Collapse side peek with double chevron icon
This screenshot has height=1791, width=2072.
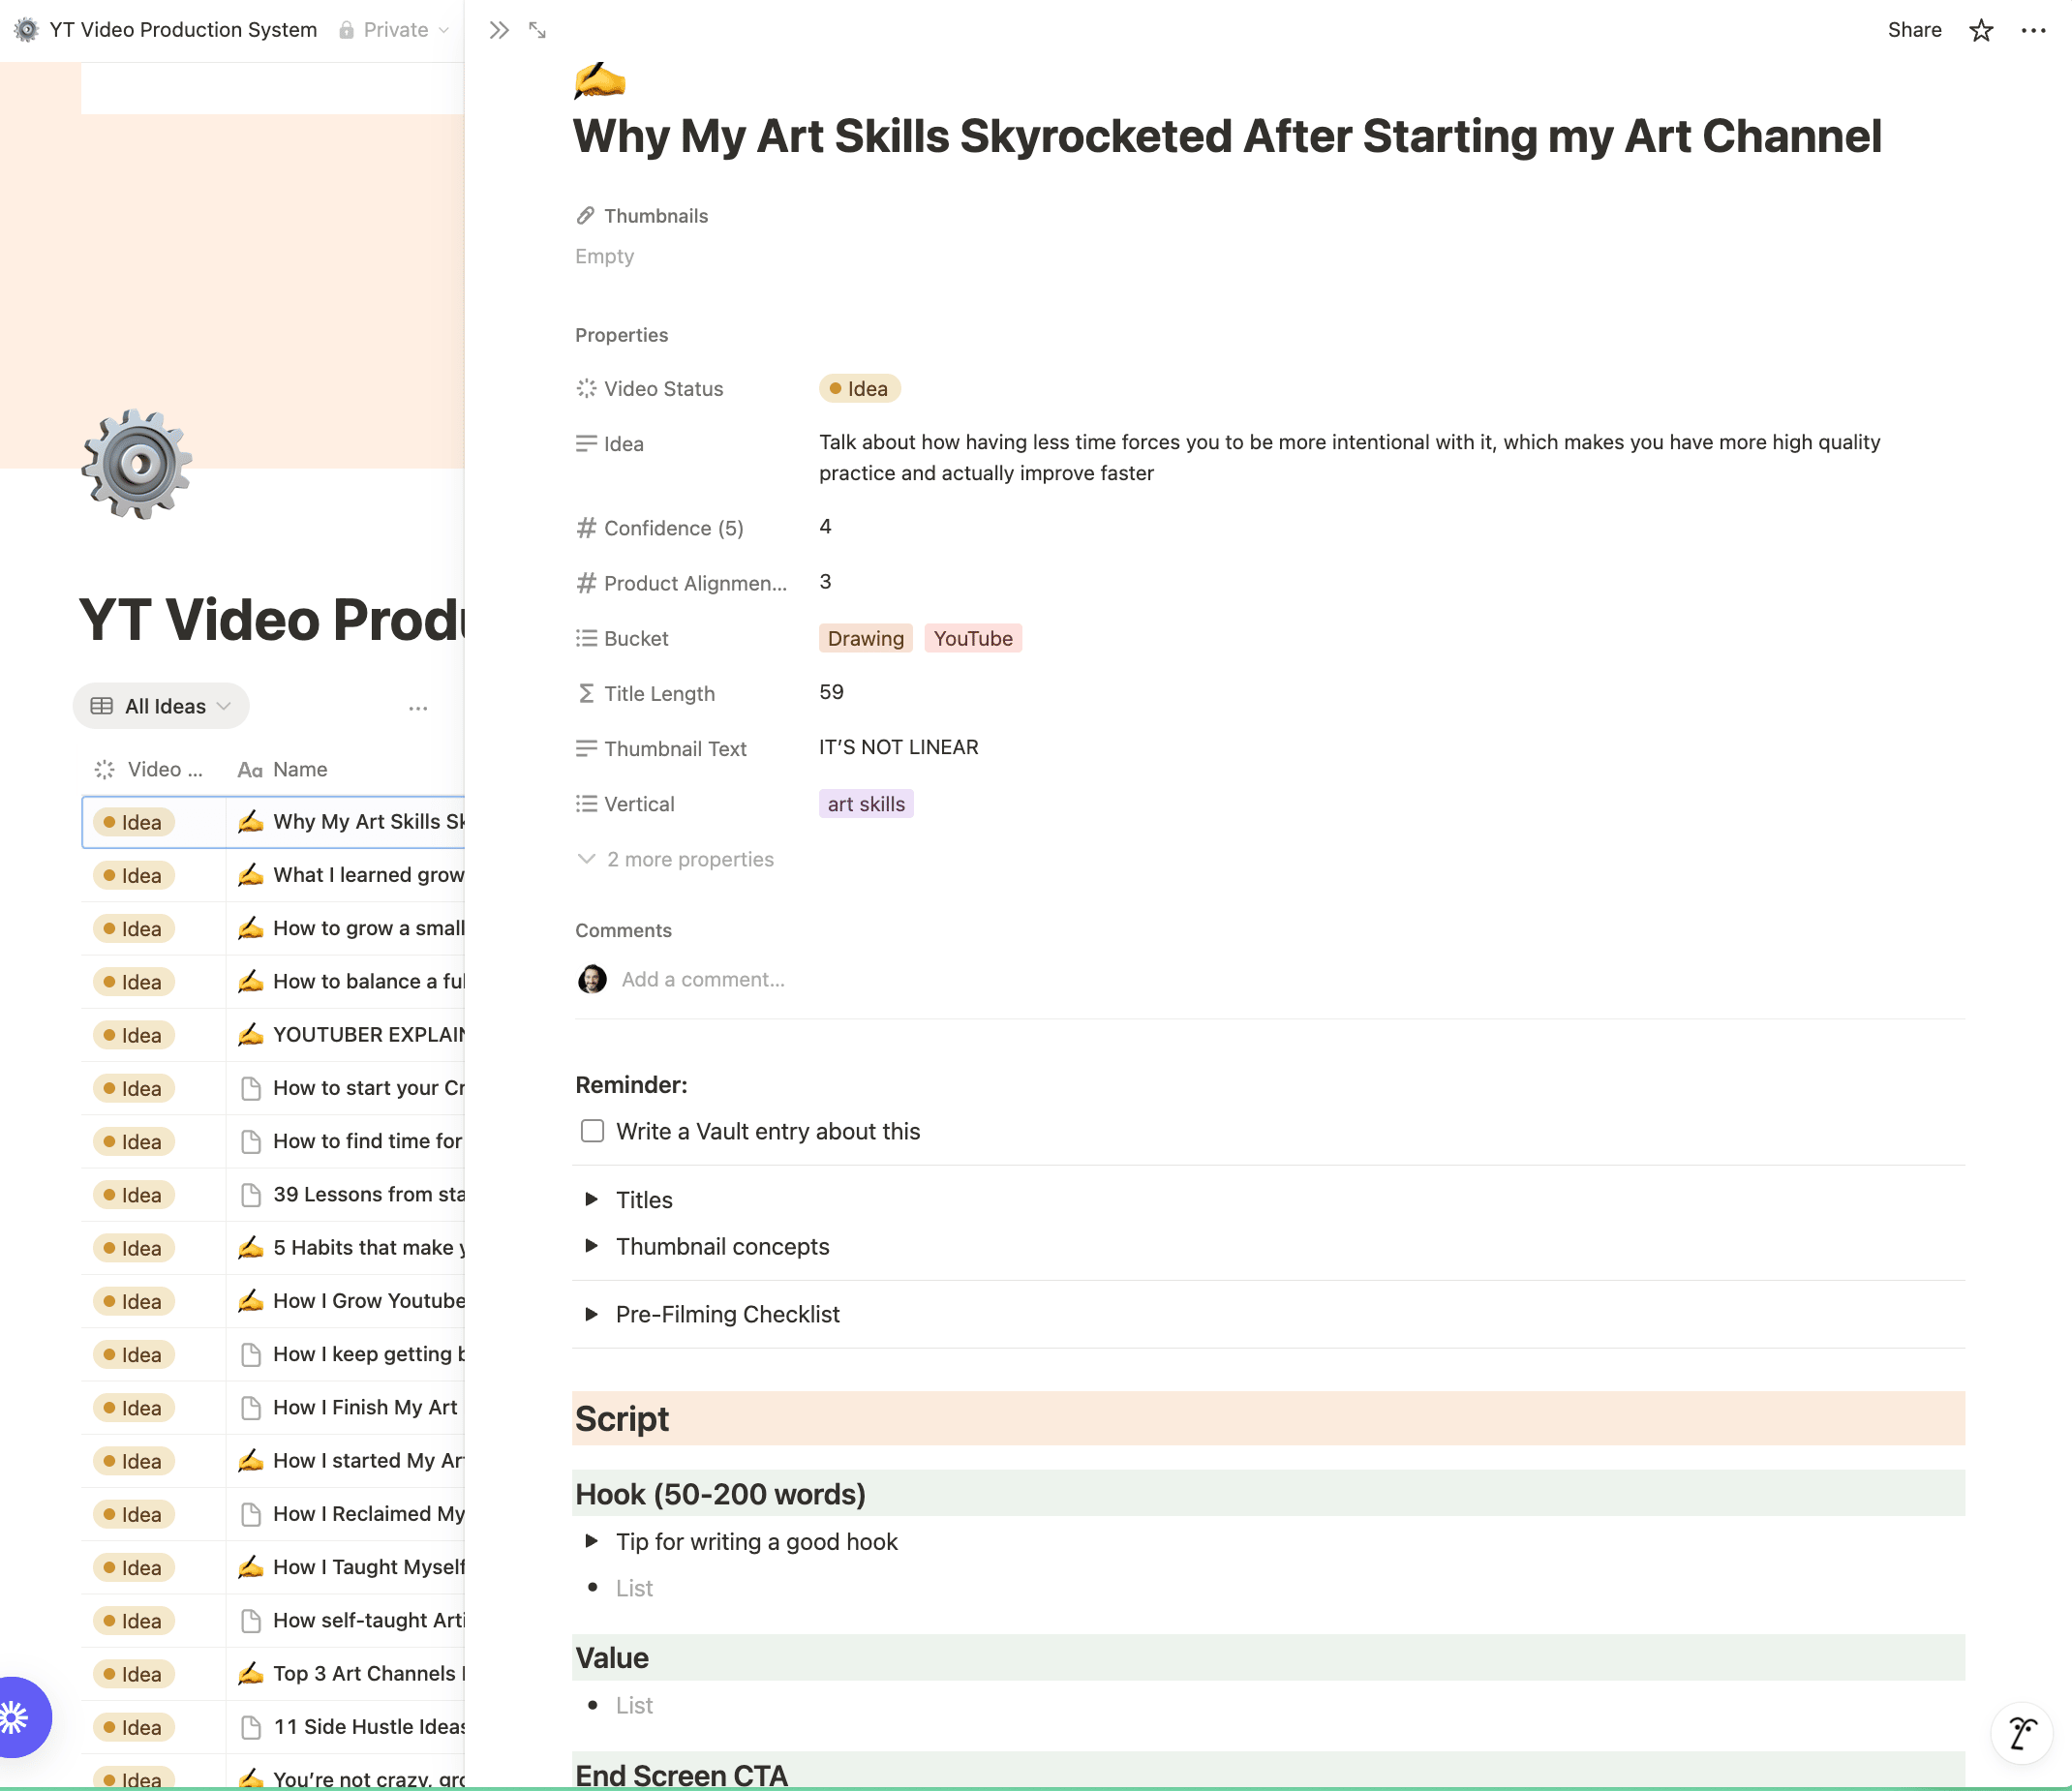tap(499, 30)
